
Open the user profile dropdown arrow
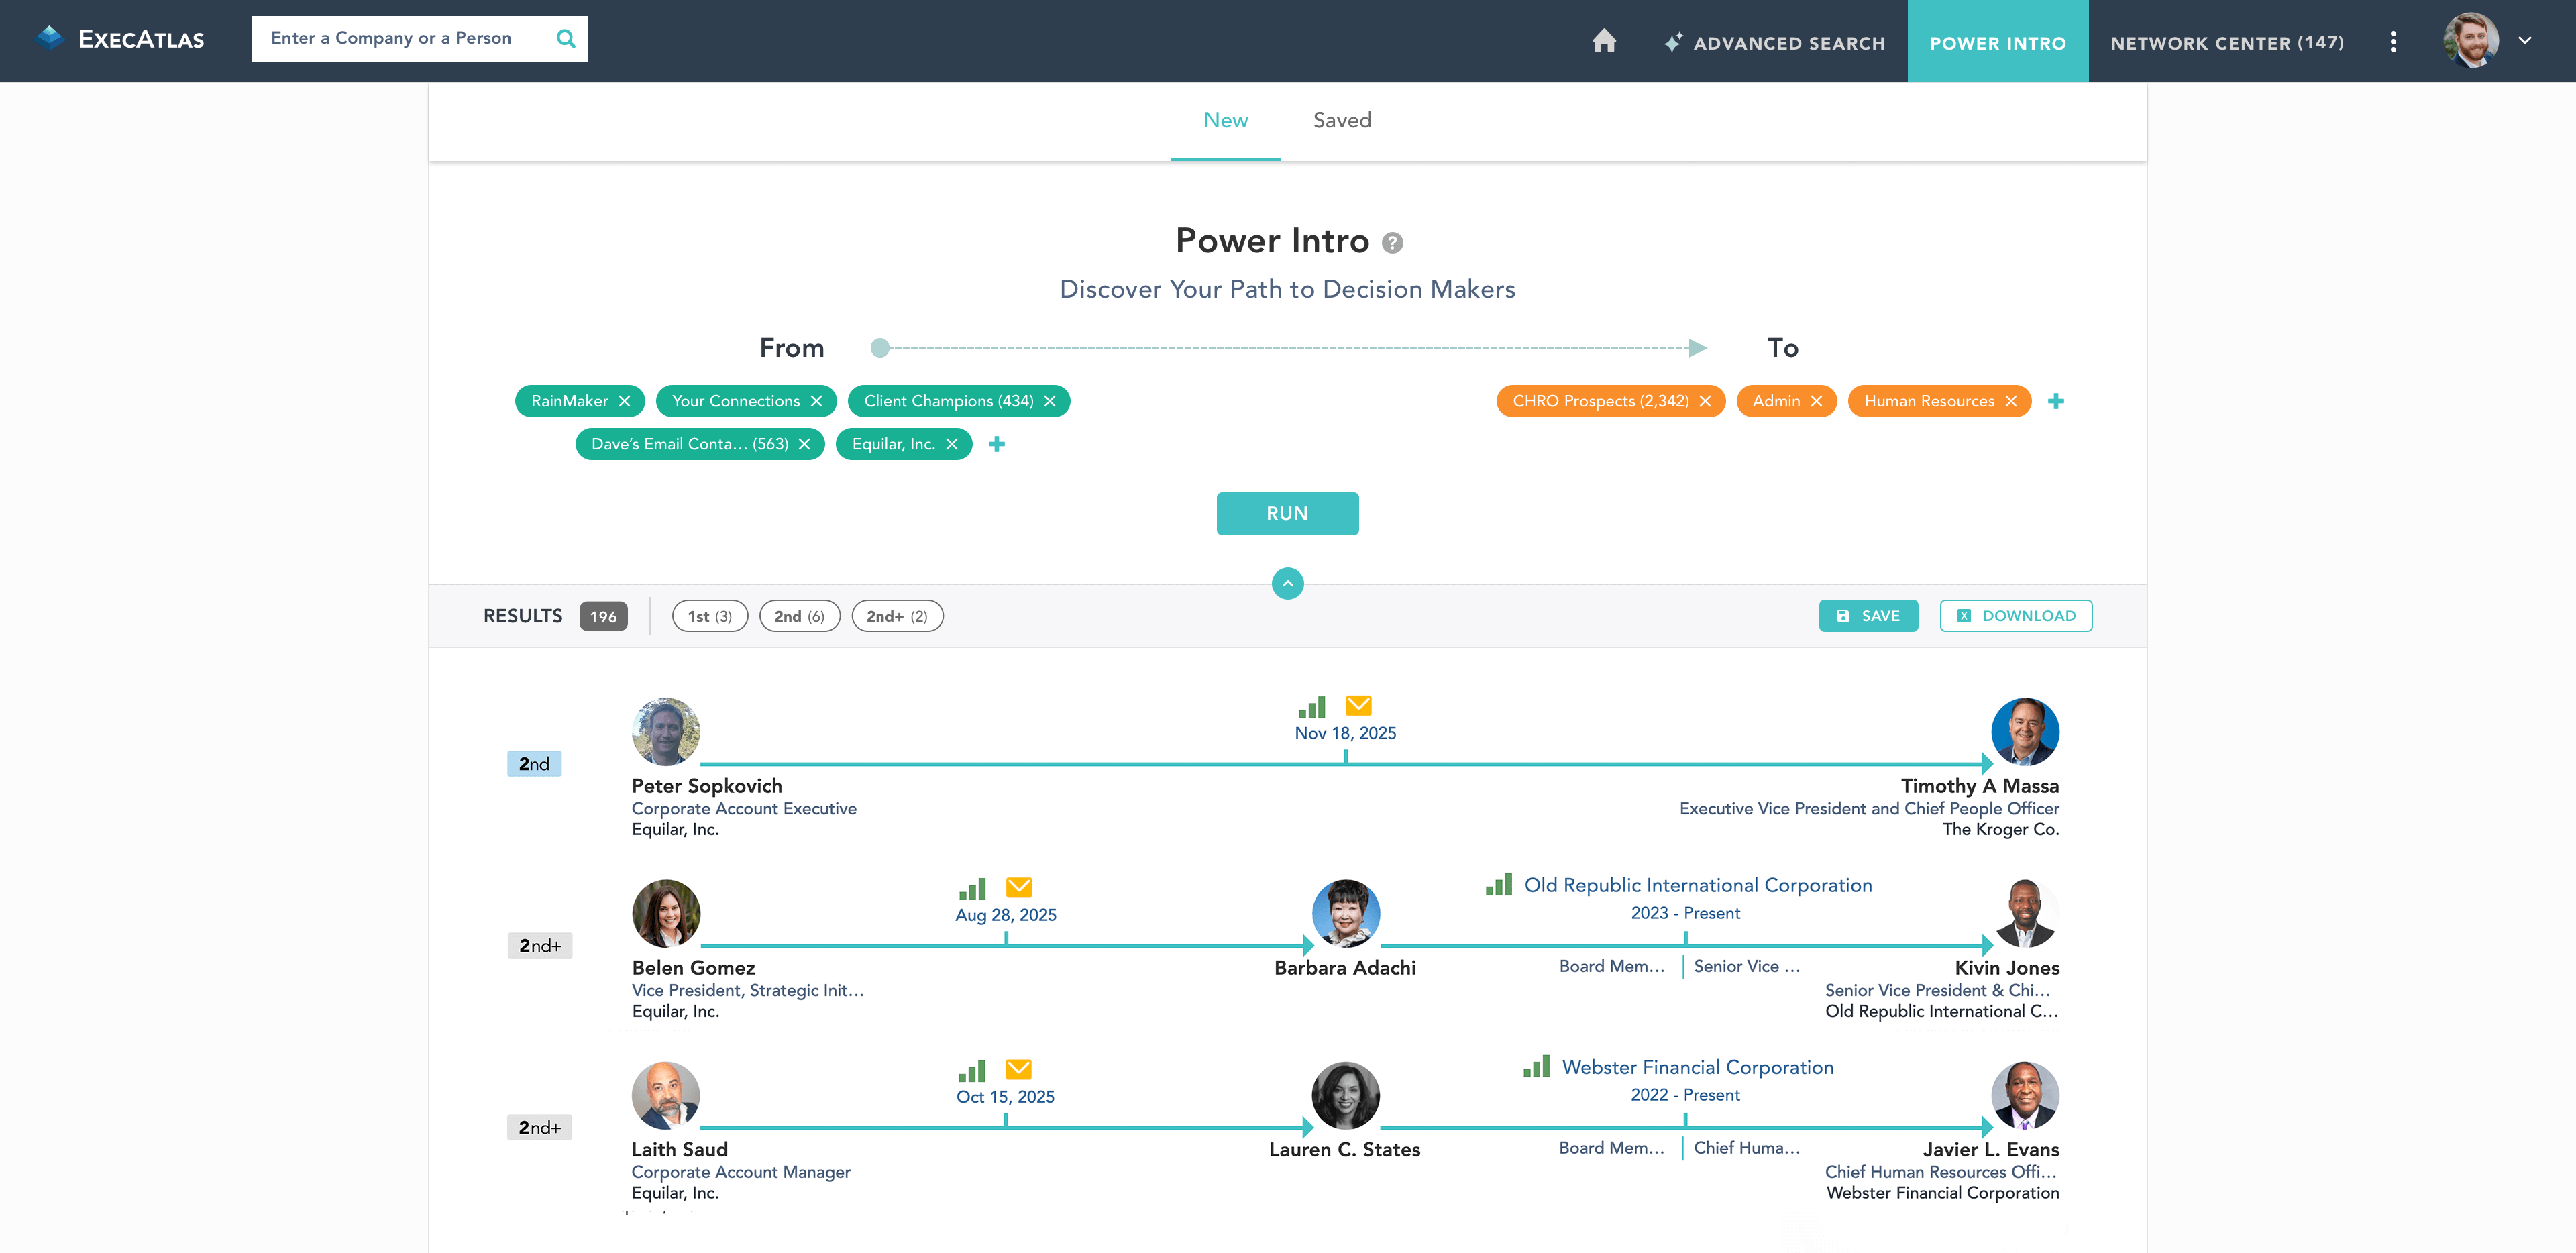[x=2524, y=41]
